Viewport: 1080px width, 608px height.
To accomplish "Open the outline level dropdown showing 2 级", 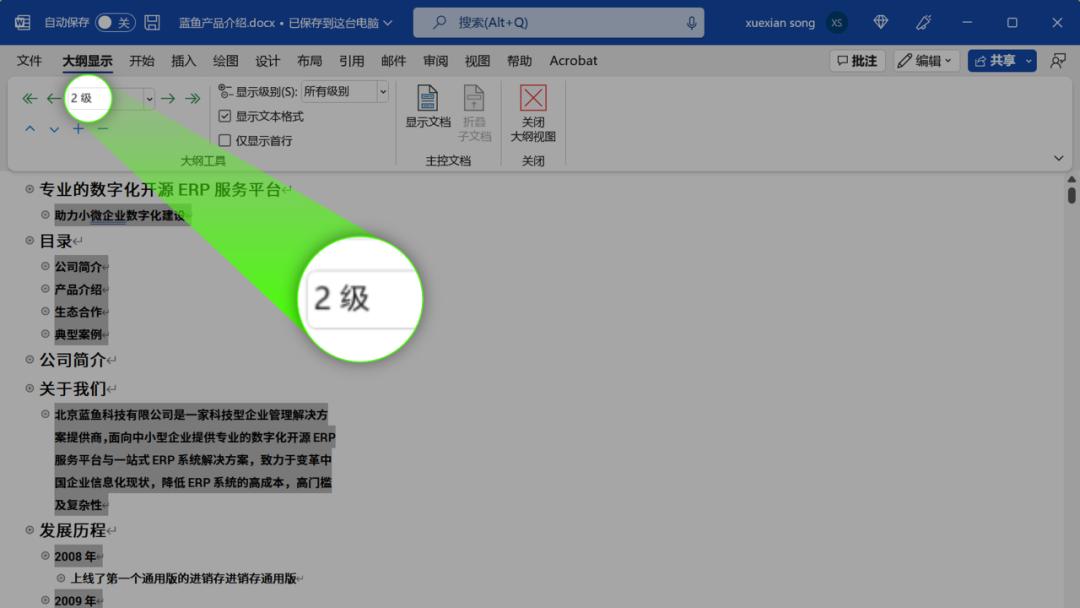I will [x=148, y=98].
